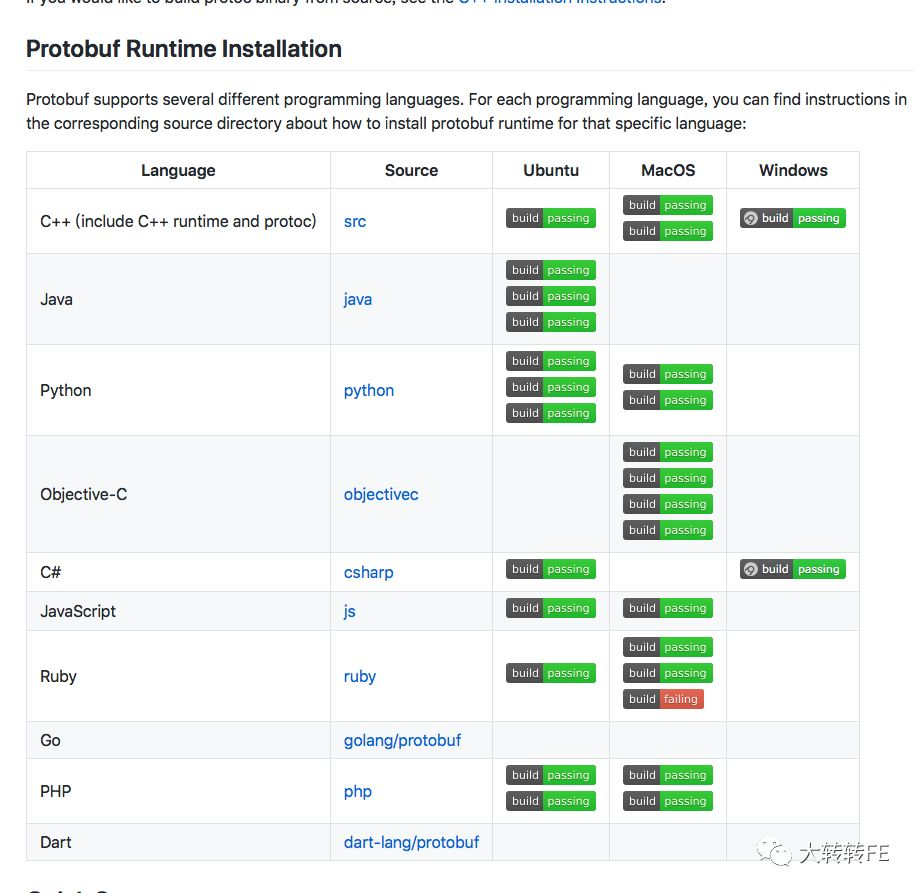Click the C# Ubuntu build passing badge
Image resolution: width=919 pixels, height=893 pixels.
(x=550, y=569)
